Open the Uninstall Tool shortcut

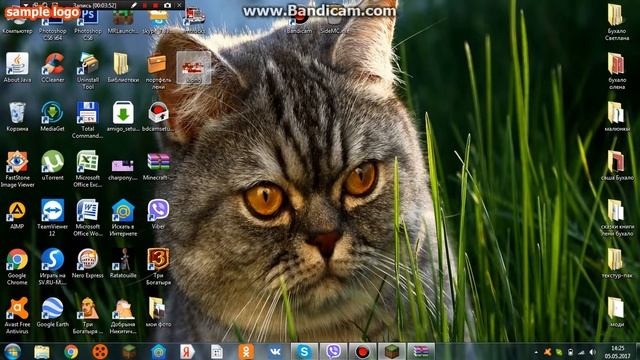point(88,71)
